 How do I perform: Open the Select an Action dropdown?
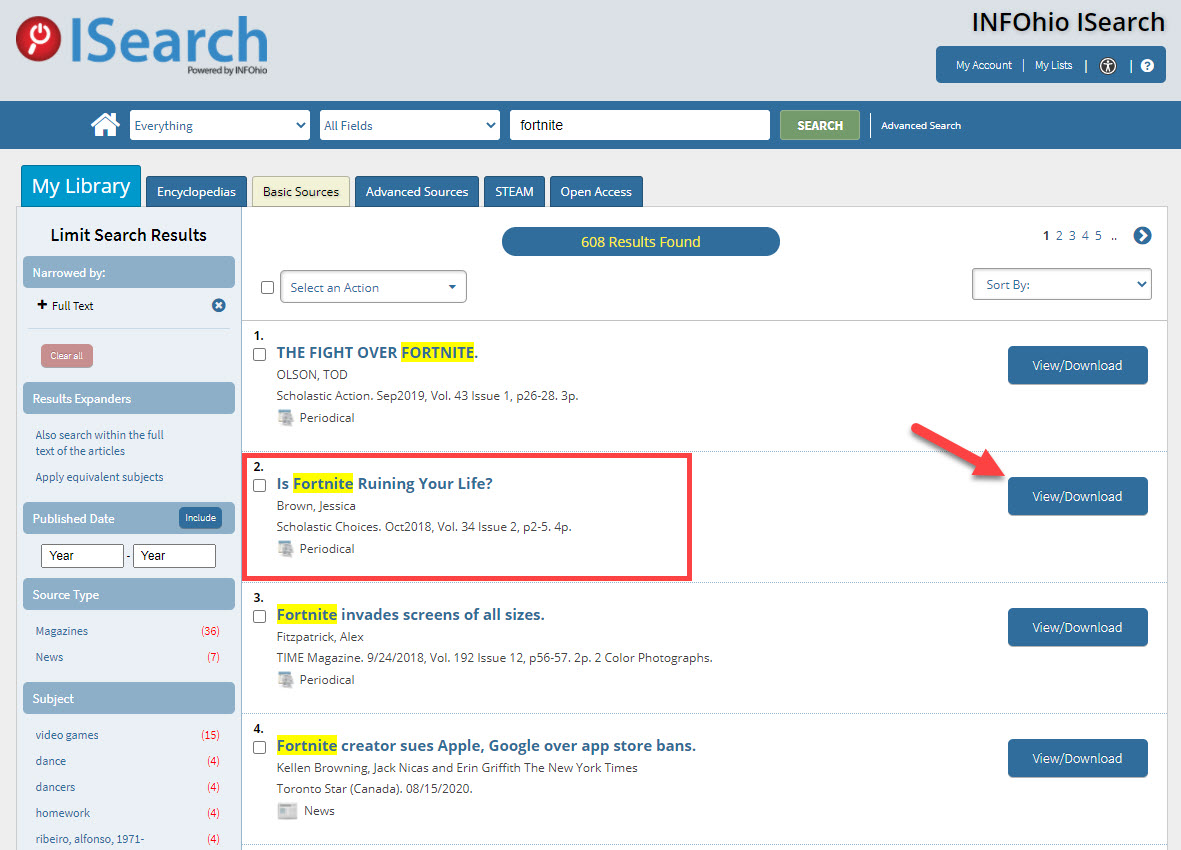[374, 287]
